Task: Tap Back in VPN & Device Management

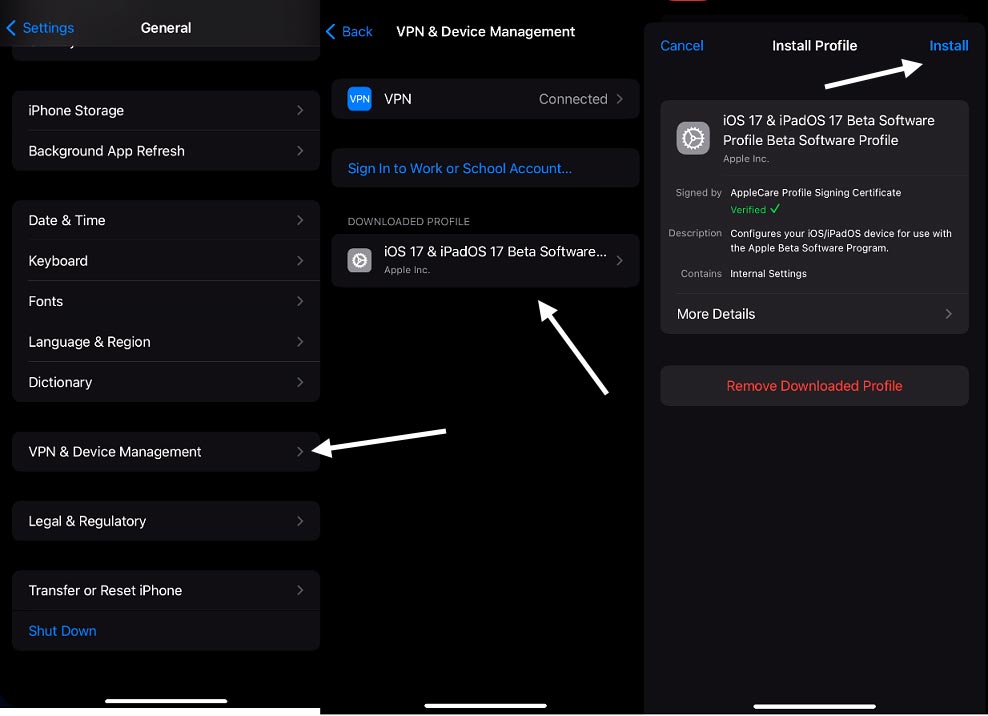Action: [349, 32]
